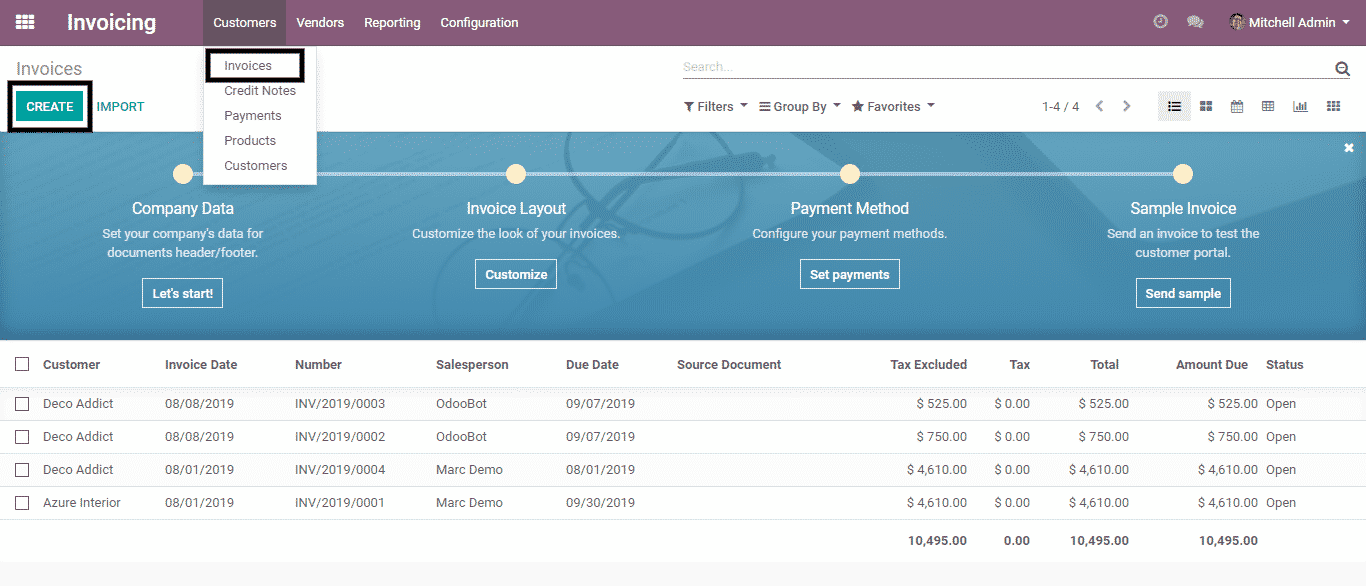Open the activities clock icon
The height and width of the screenshot is (586, 1366).
click(1160, 22)
